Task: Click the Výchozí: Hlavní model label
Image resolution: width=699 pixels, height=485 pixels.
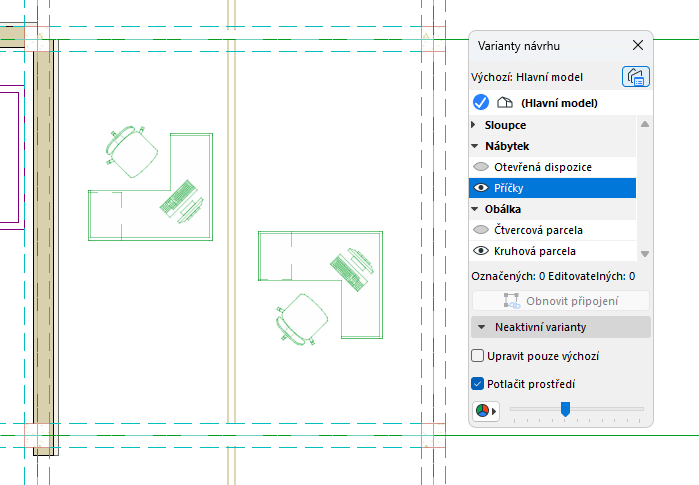Action: (x=527, y=77)
